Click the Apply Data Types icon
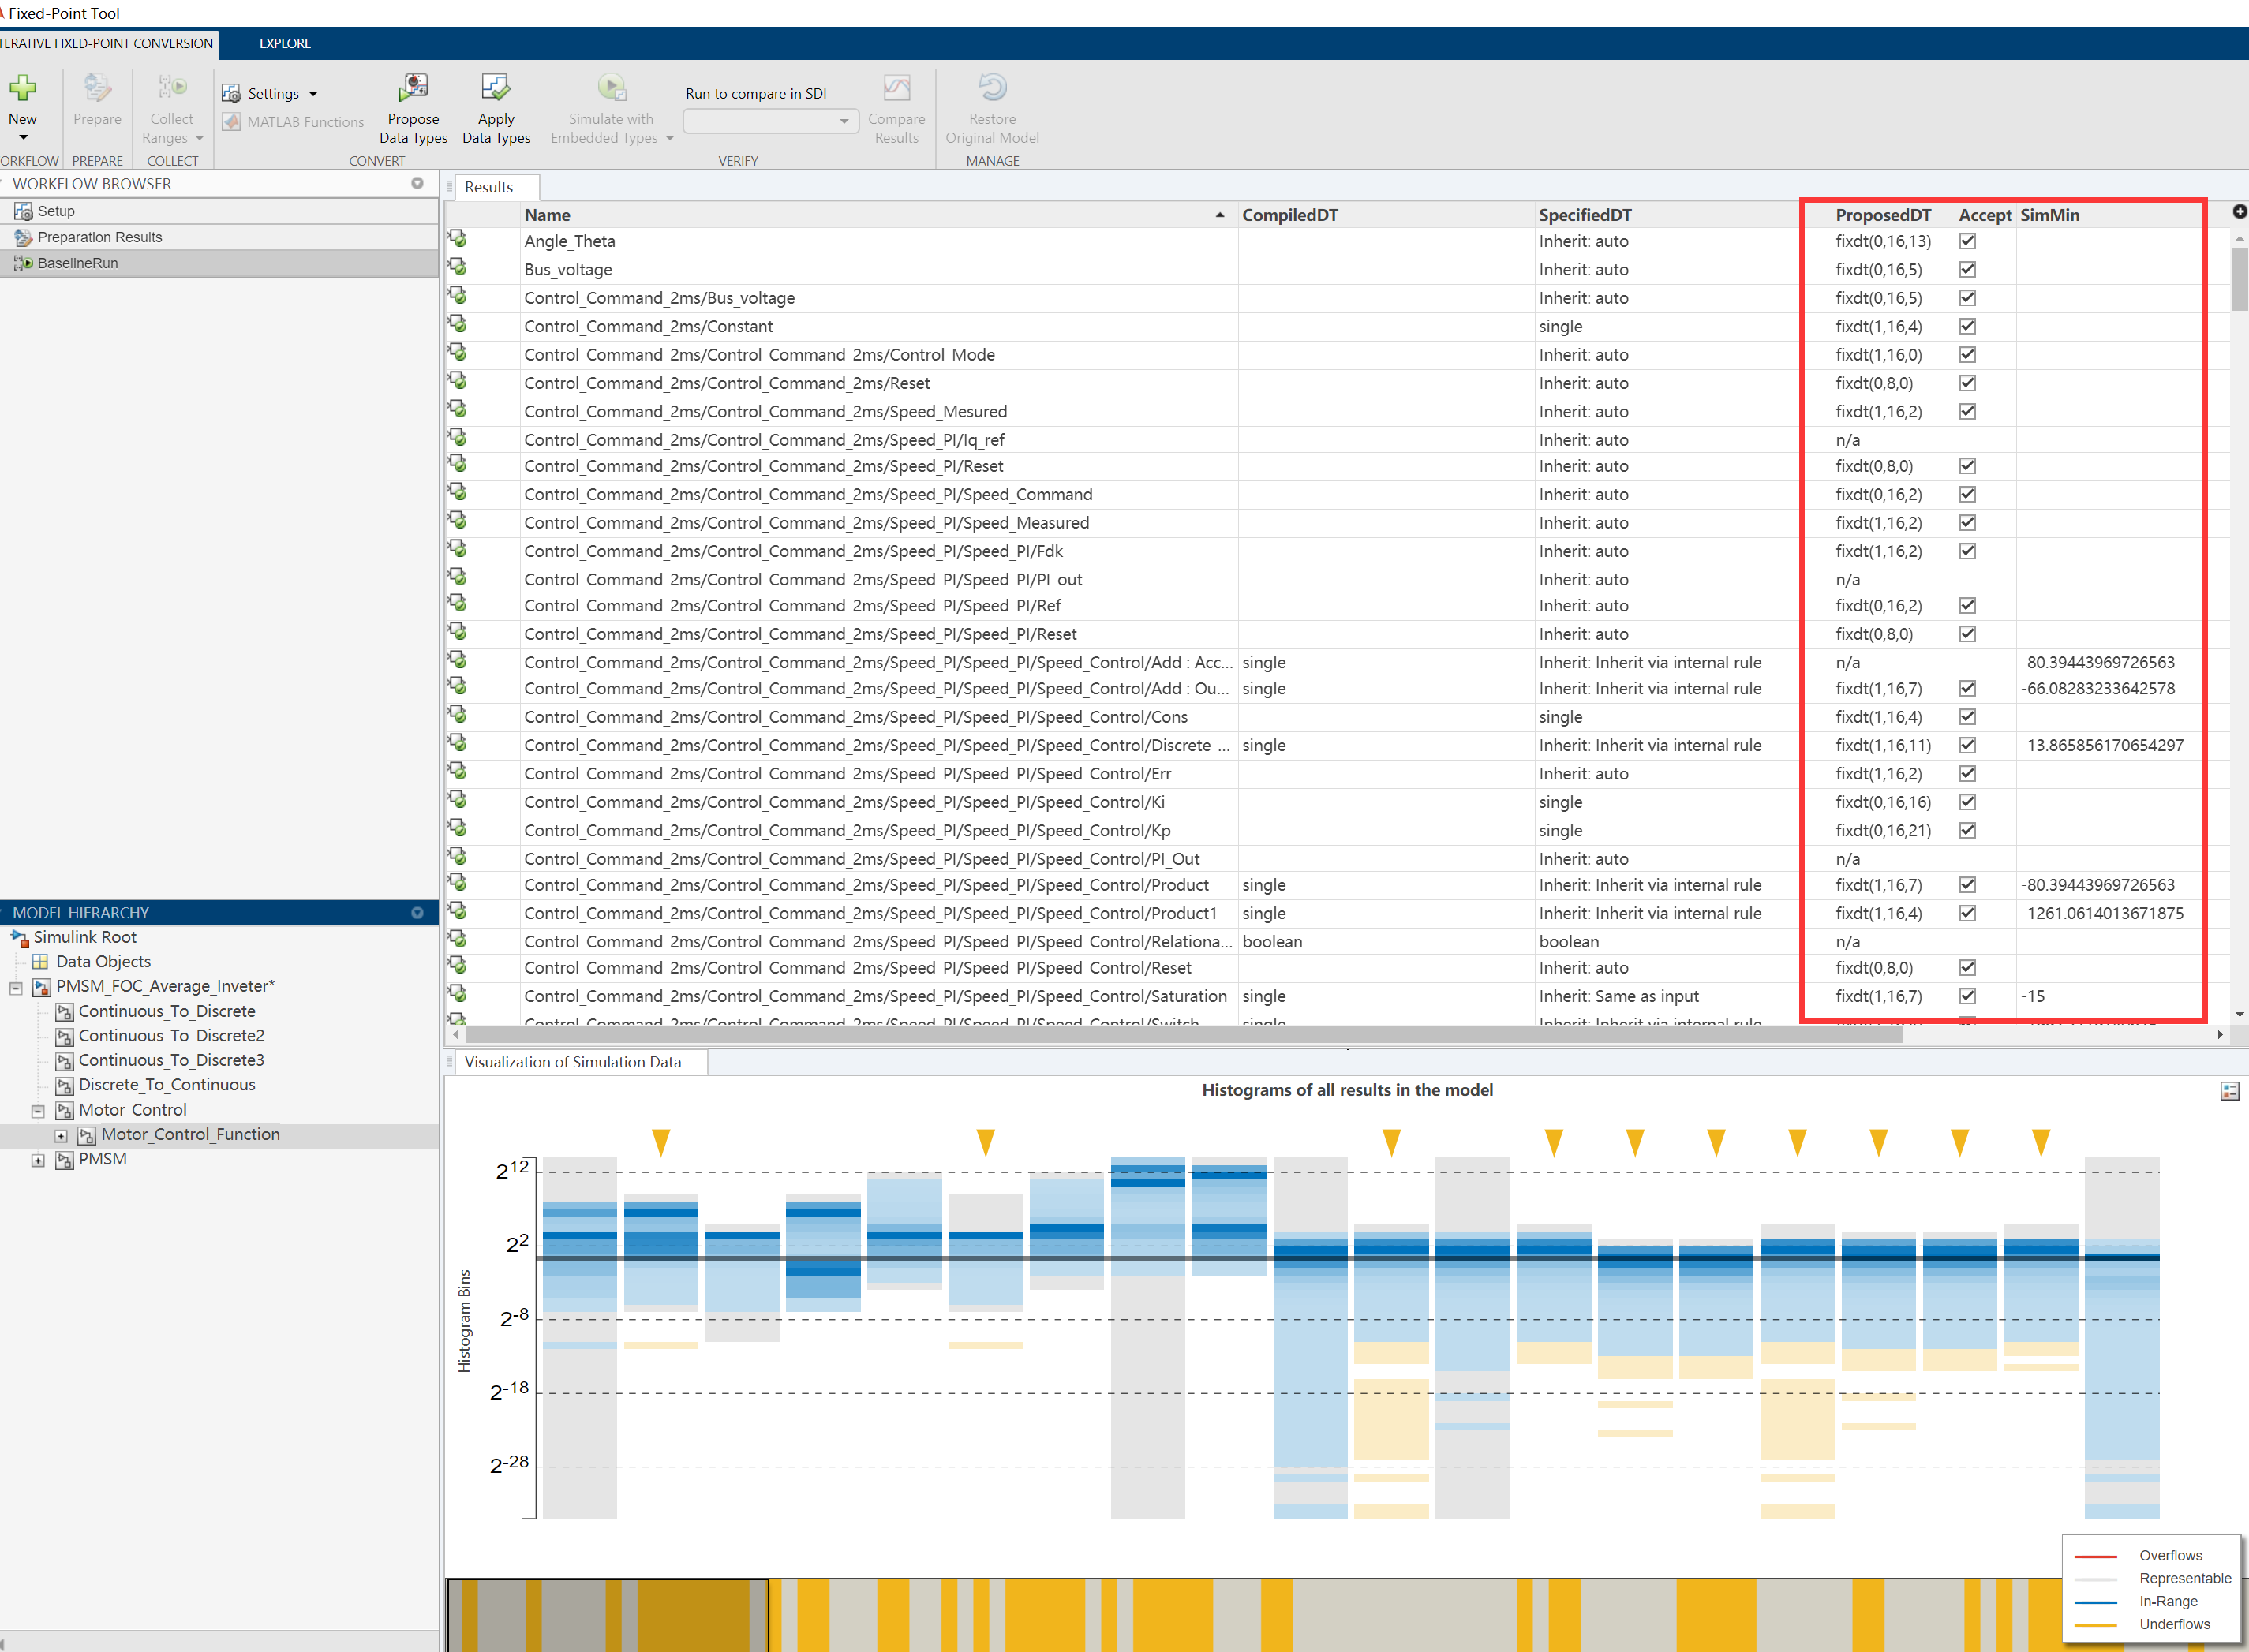 (x=495, y=89)
